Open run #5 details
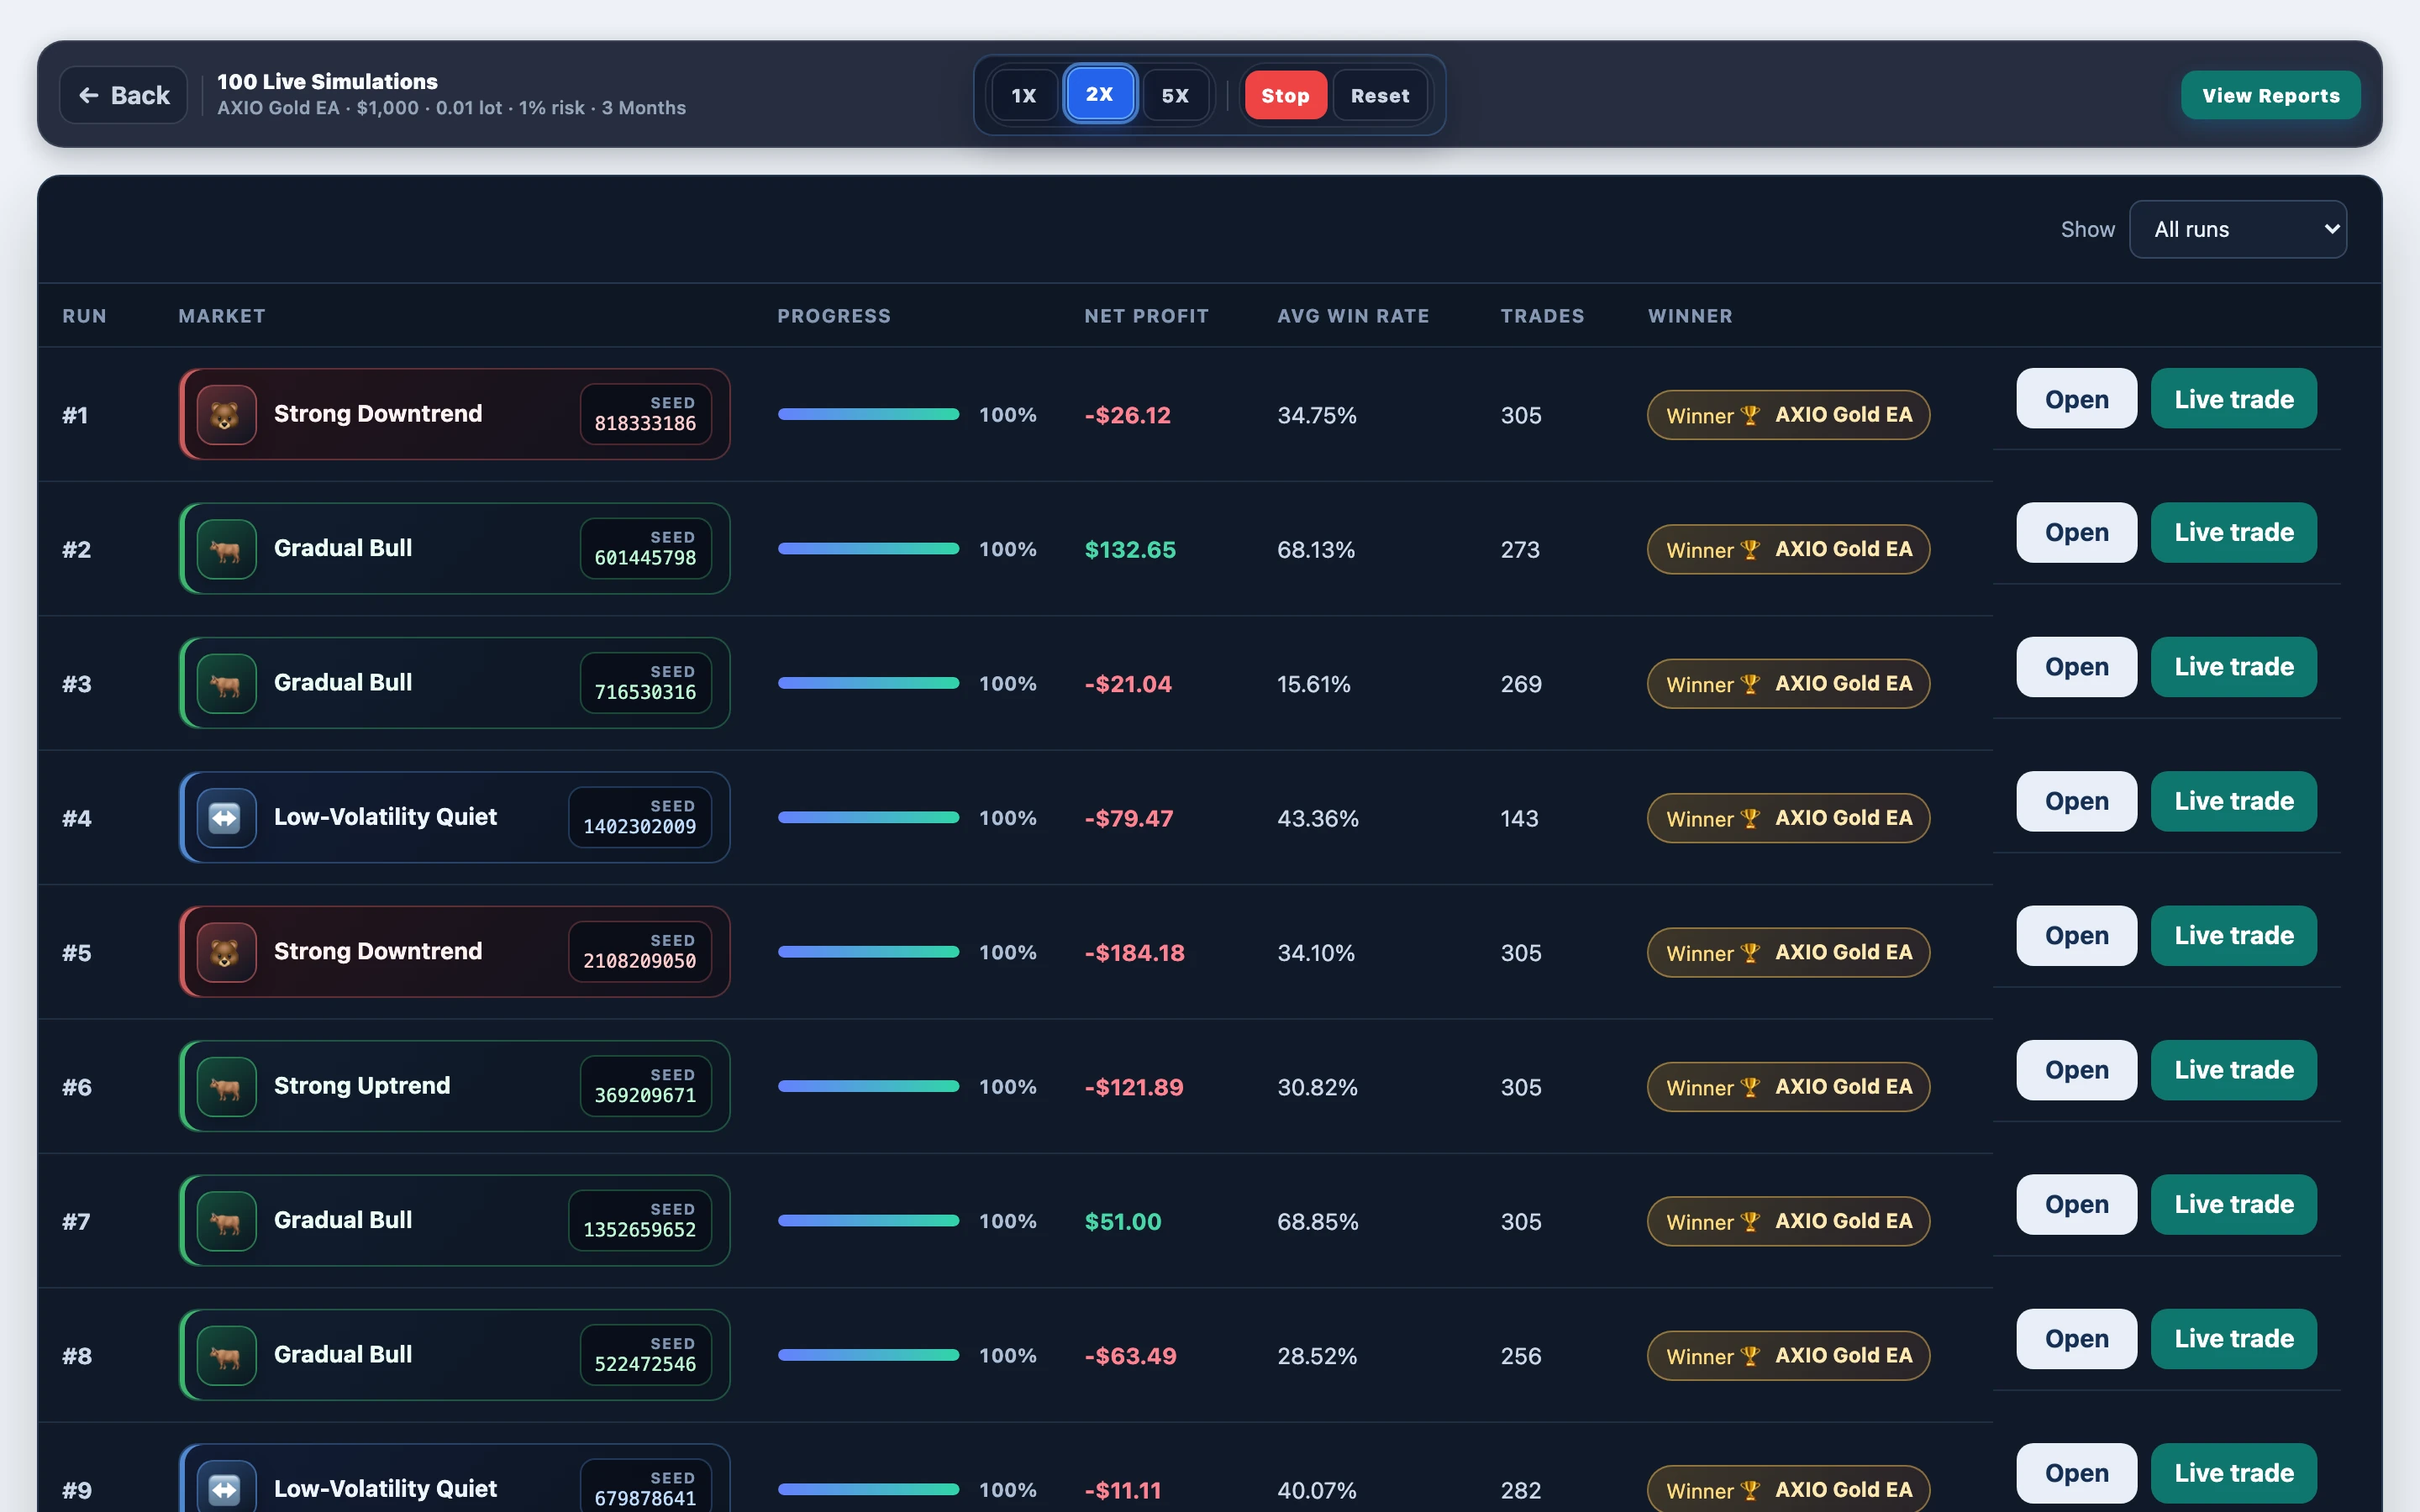Viewport: 2420px width, 1512px height. pos(2076,936)
